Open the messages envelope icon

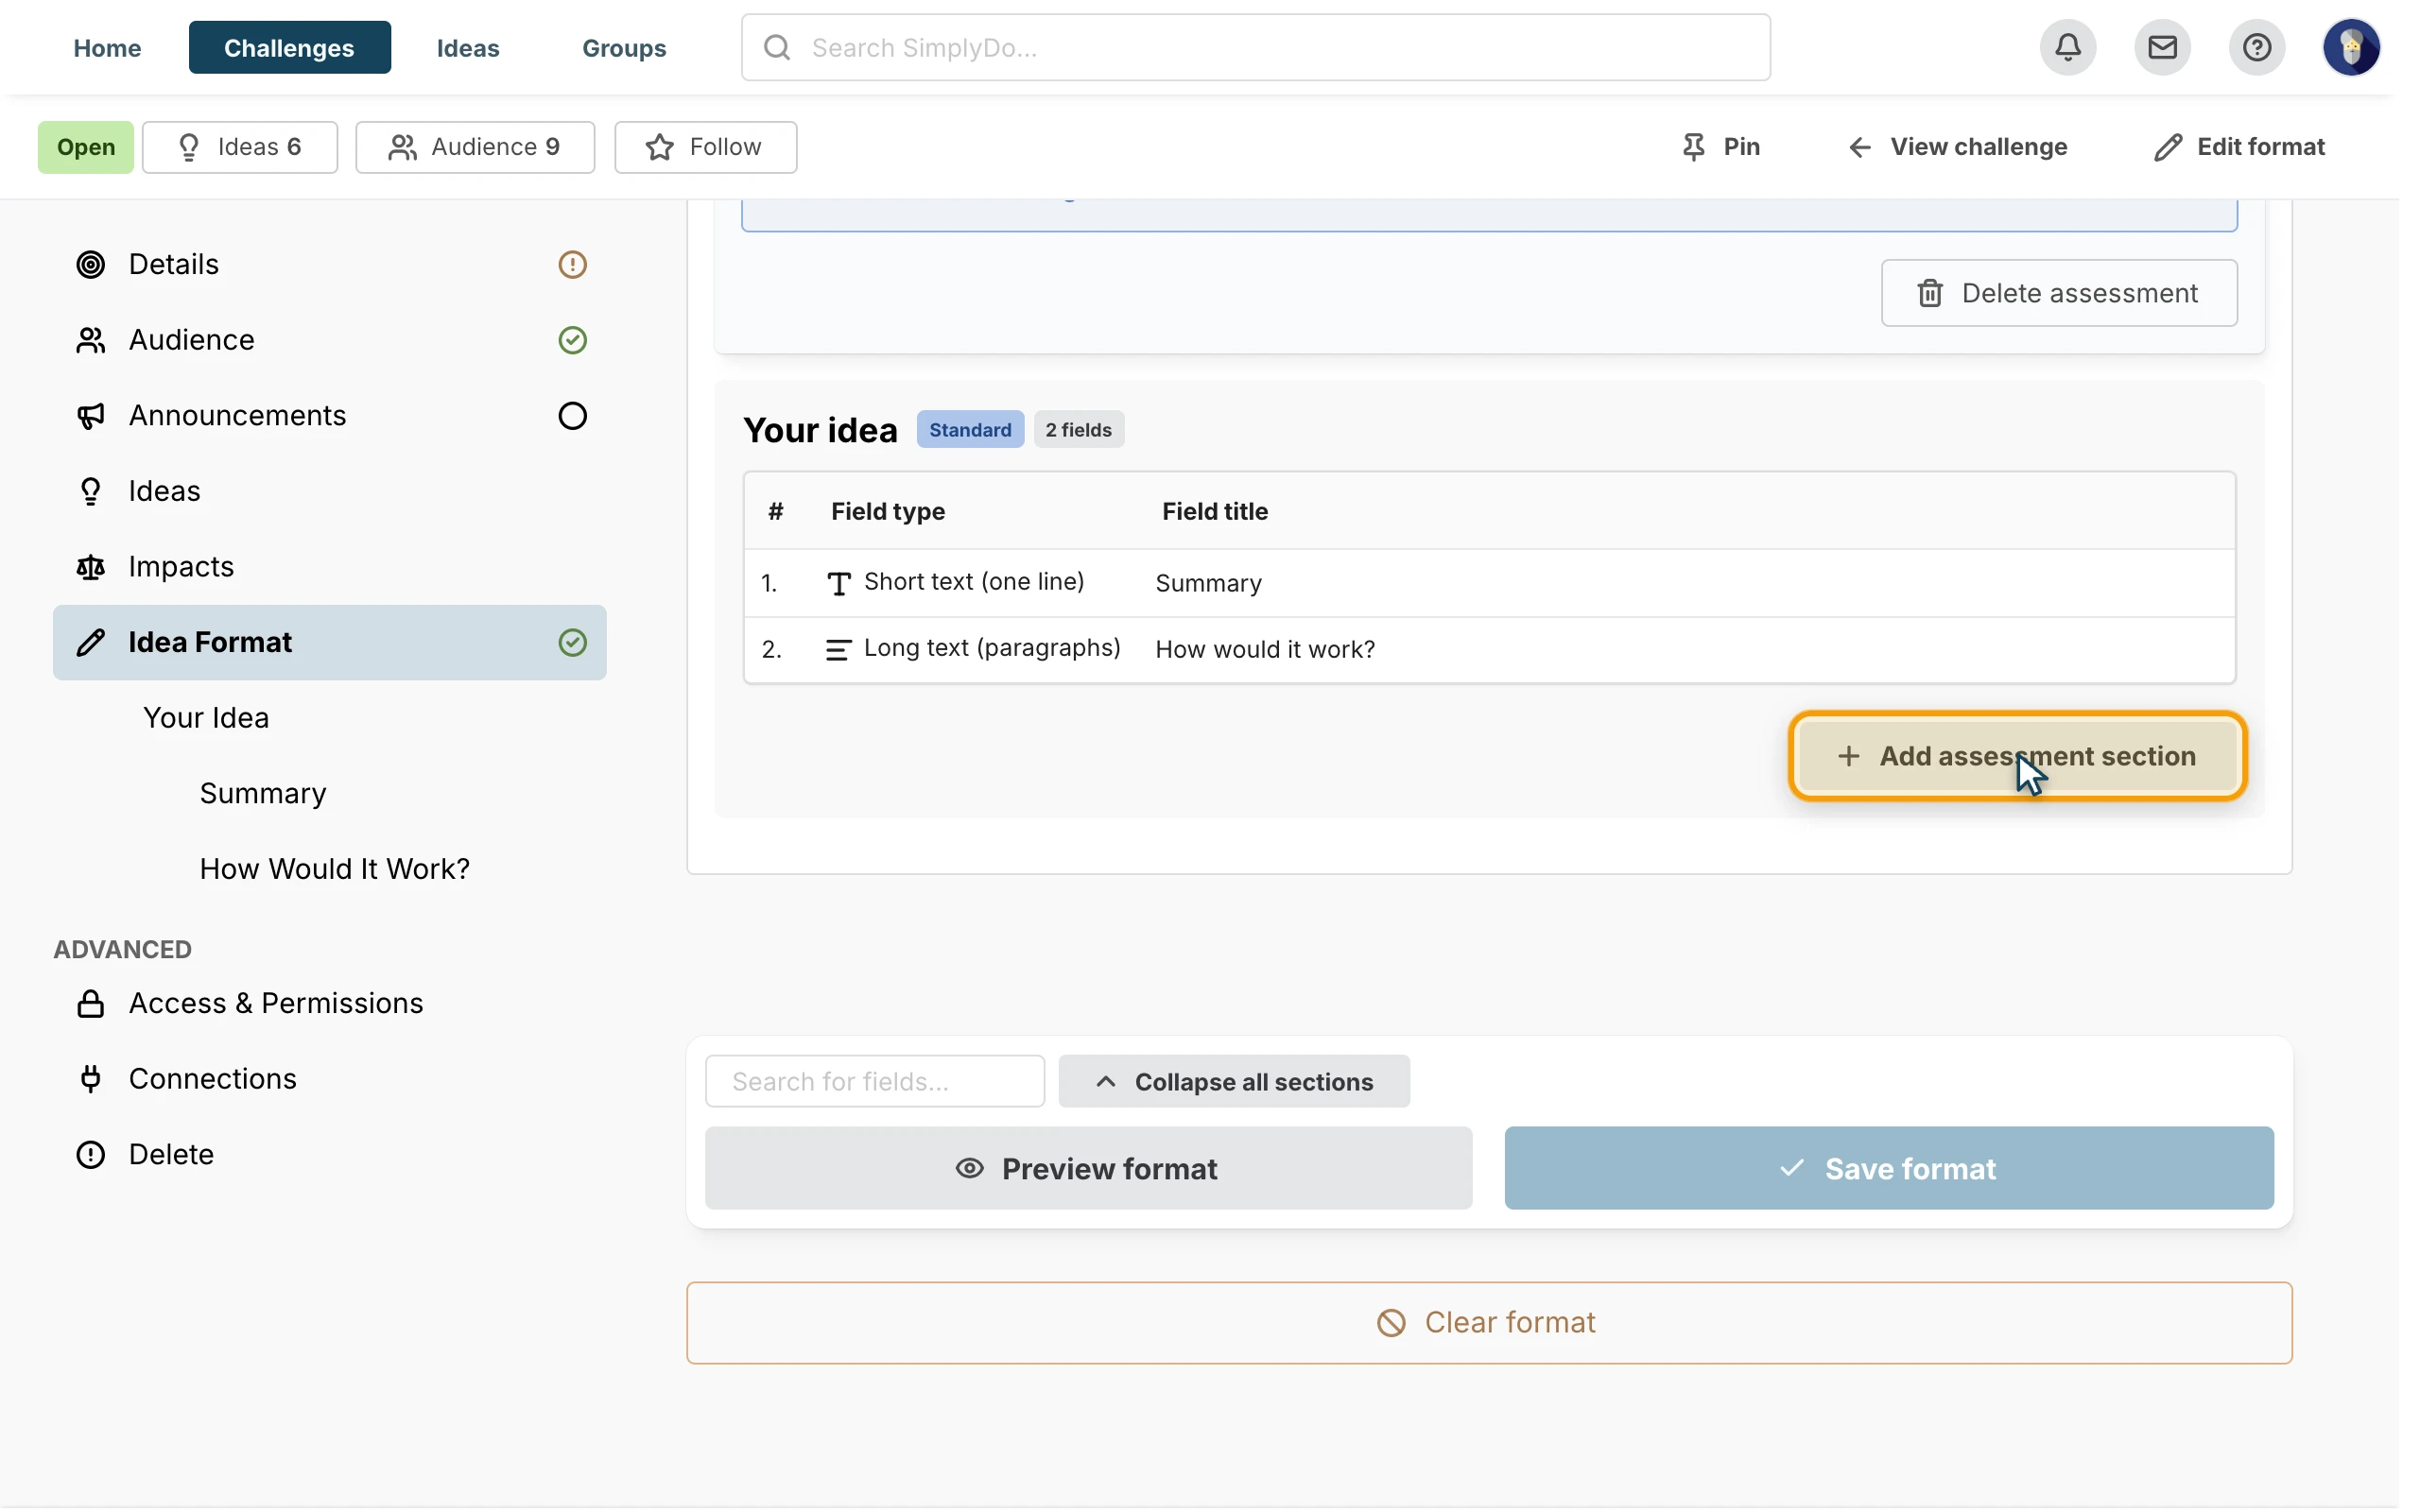[2162, 47]
